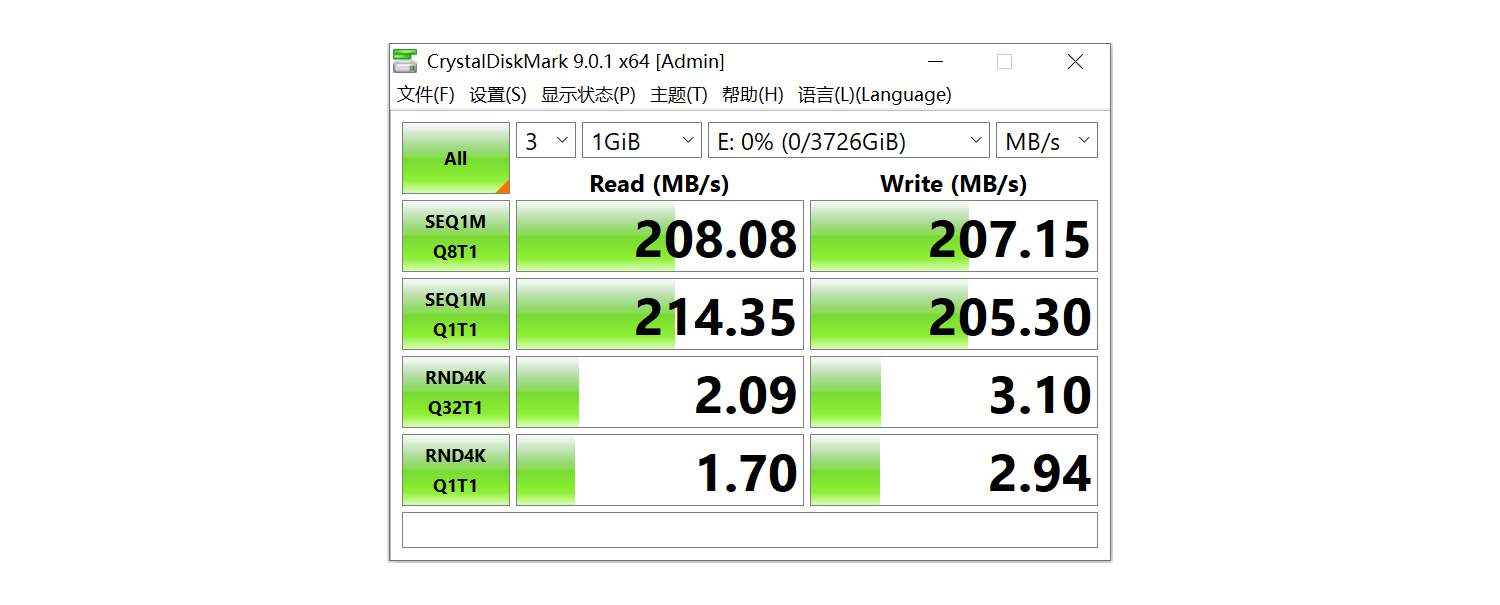Click the 2.09 random read result
The image size is (1500, 605).
click(x=660, y=392)
